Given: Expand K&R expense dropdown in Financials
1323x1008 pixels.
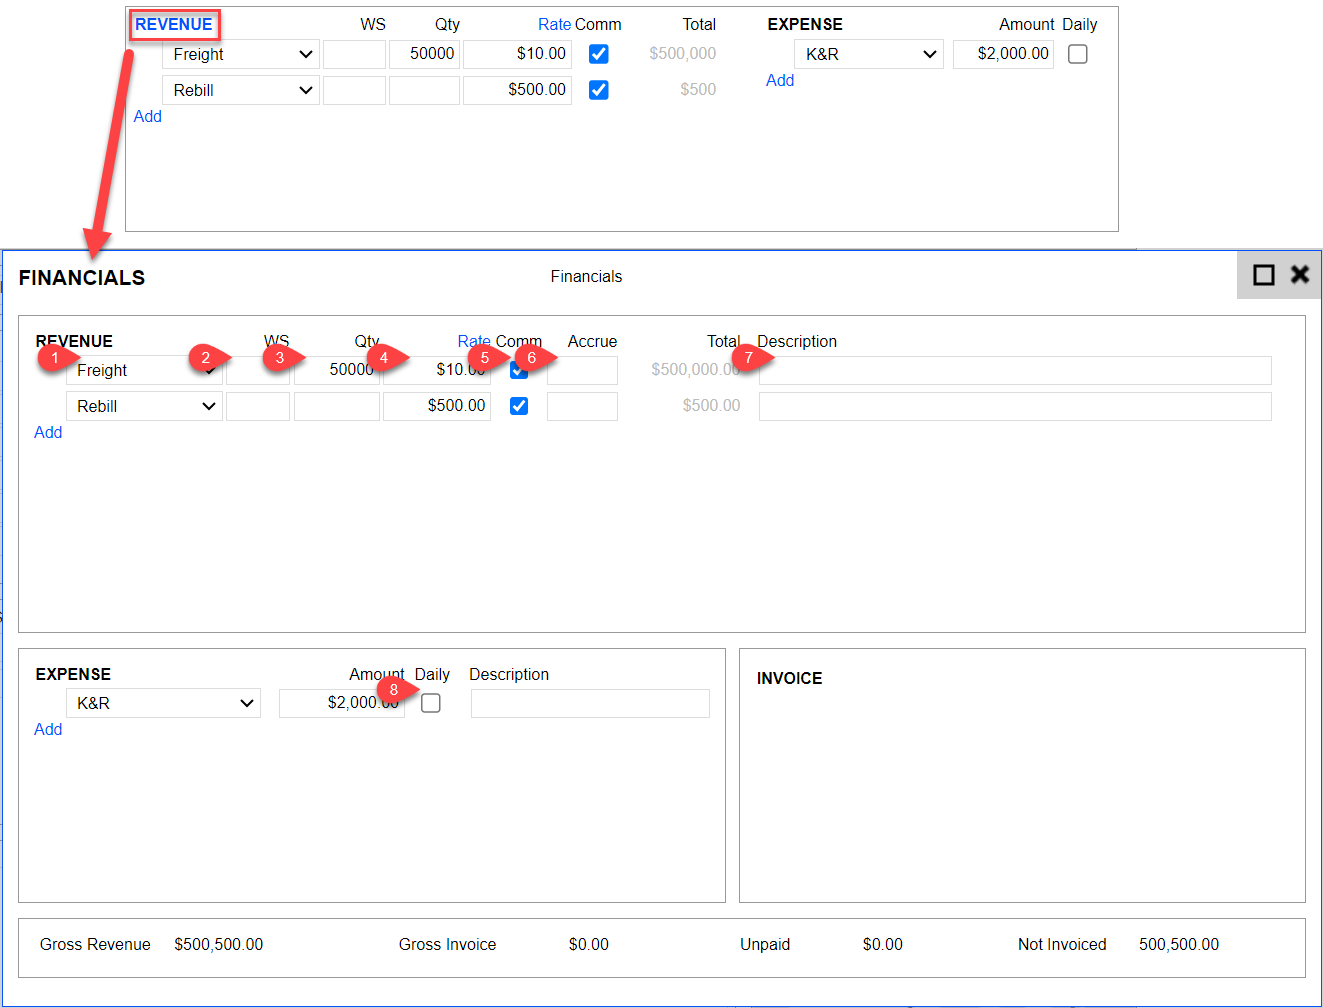Looking at the screenshot, I should pyautogui.click(x=163, y=703).
